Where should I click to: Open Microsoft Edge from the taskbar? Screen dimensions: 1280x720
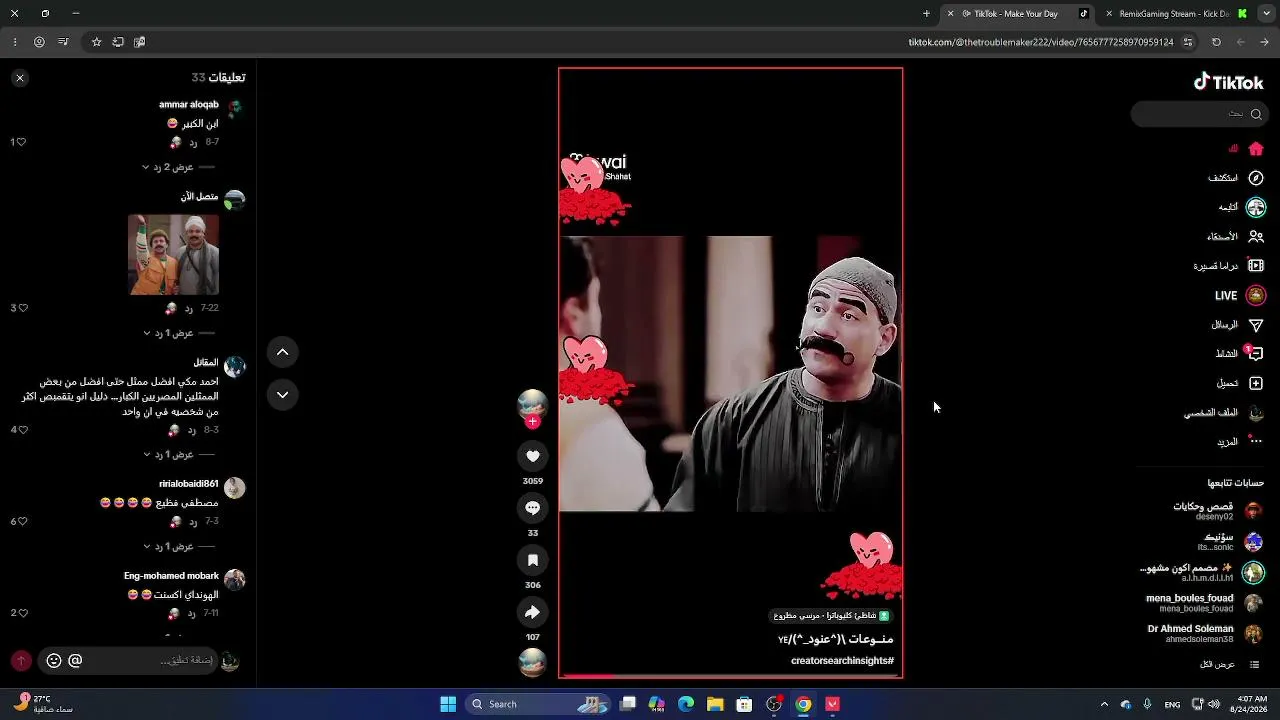pos(686,704)
